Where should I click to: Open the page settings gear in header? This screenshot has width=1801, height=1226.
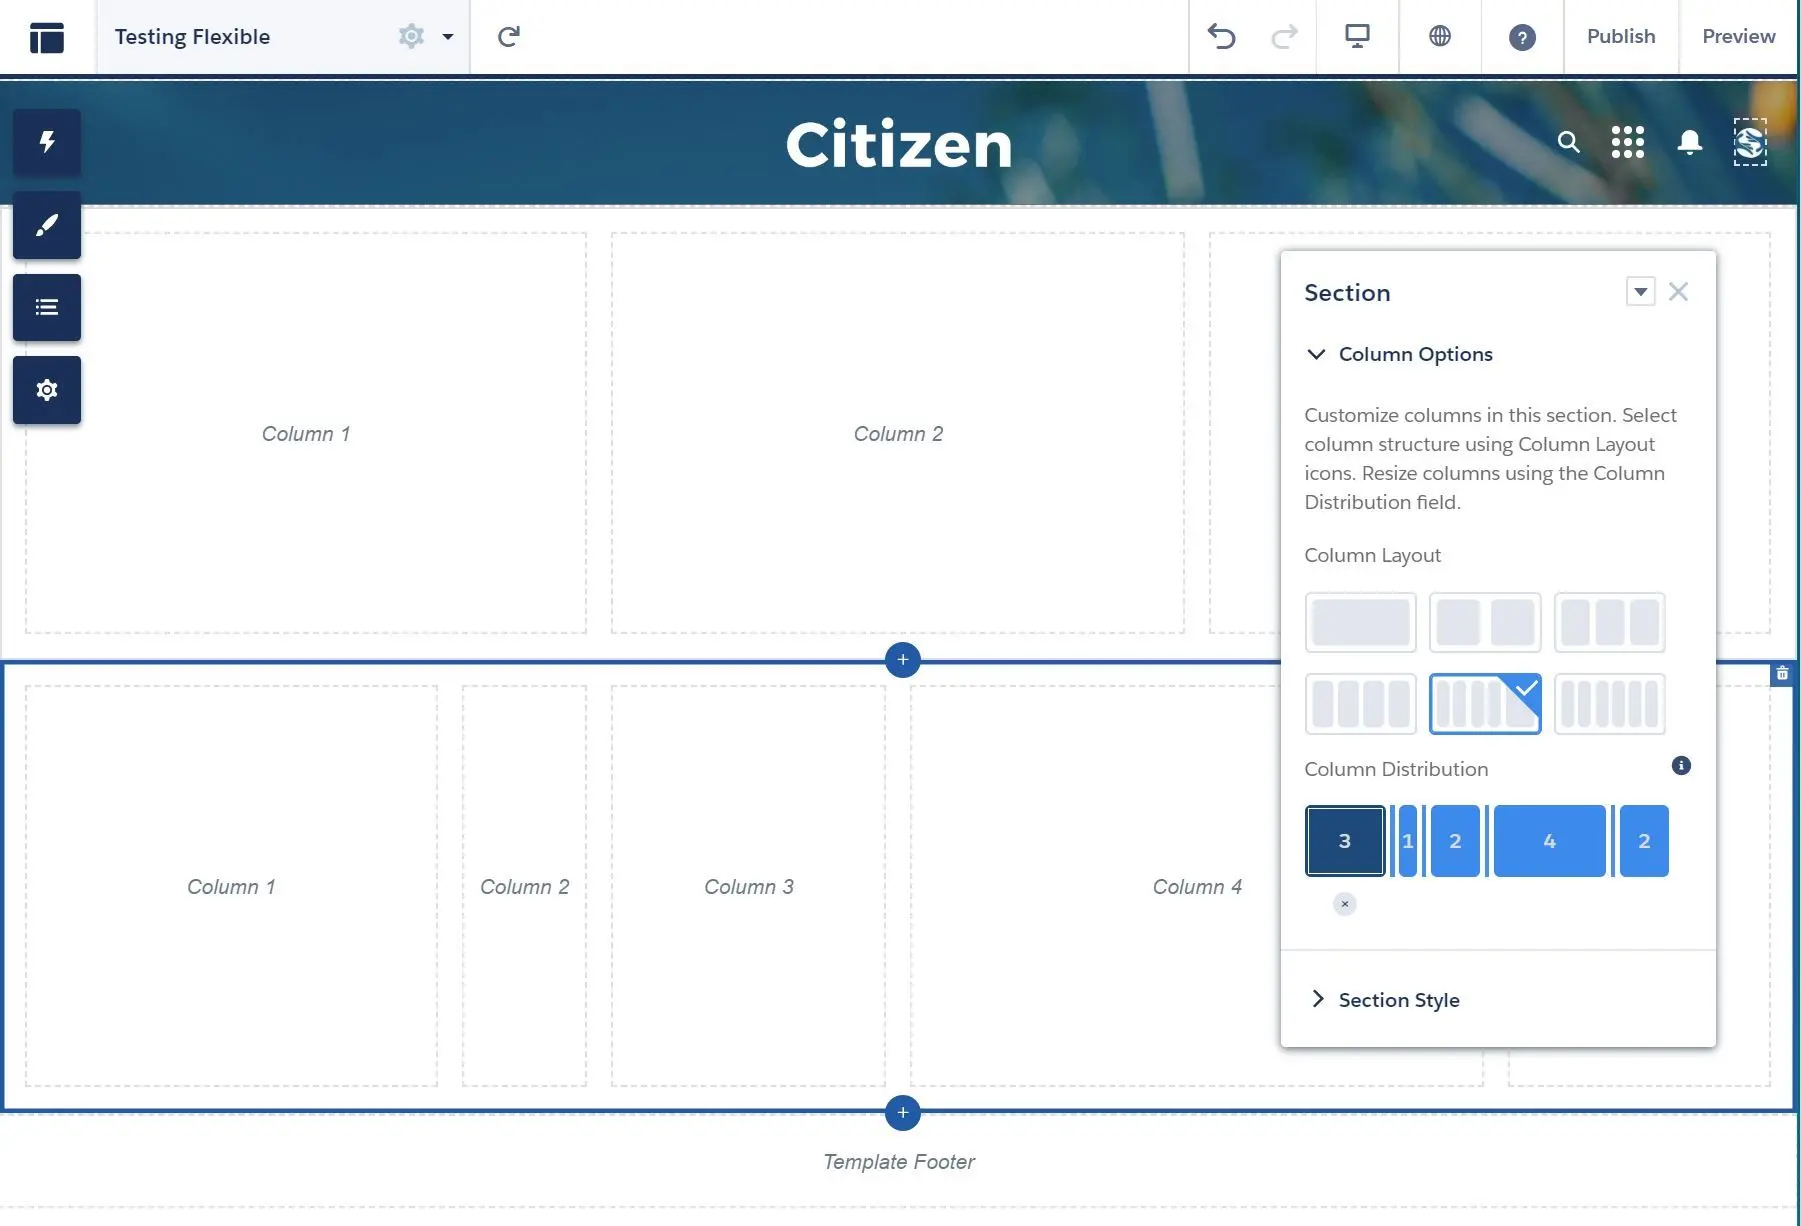pos(411,36)
